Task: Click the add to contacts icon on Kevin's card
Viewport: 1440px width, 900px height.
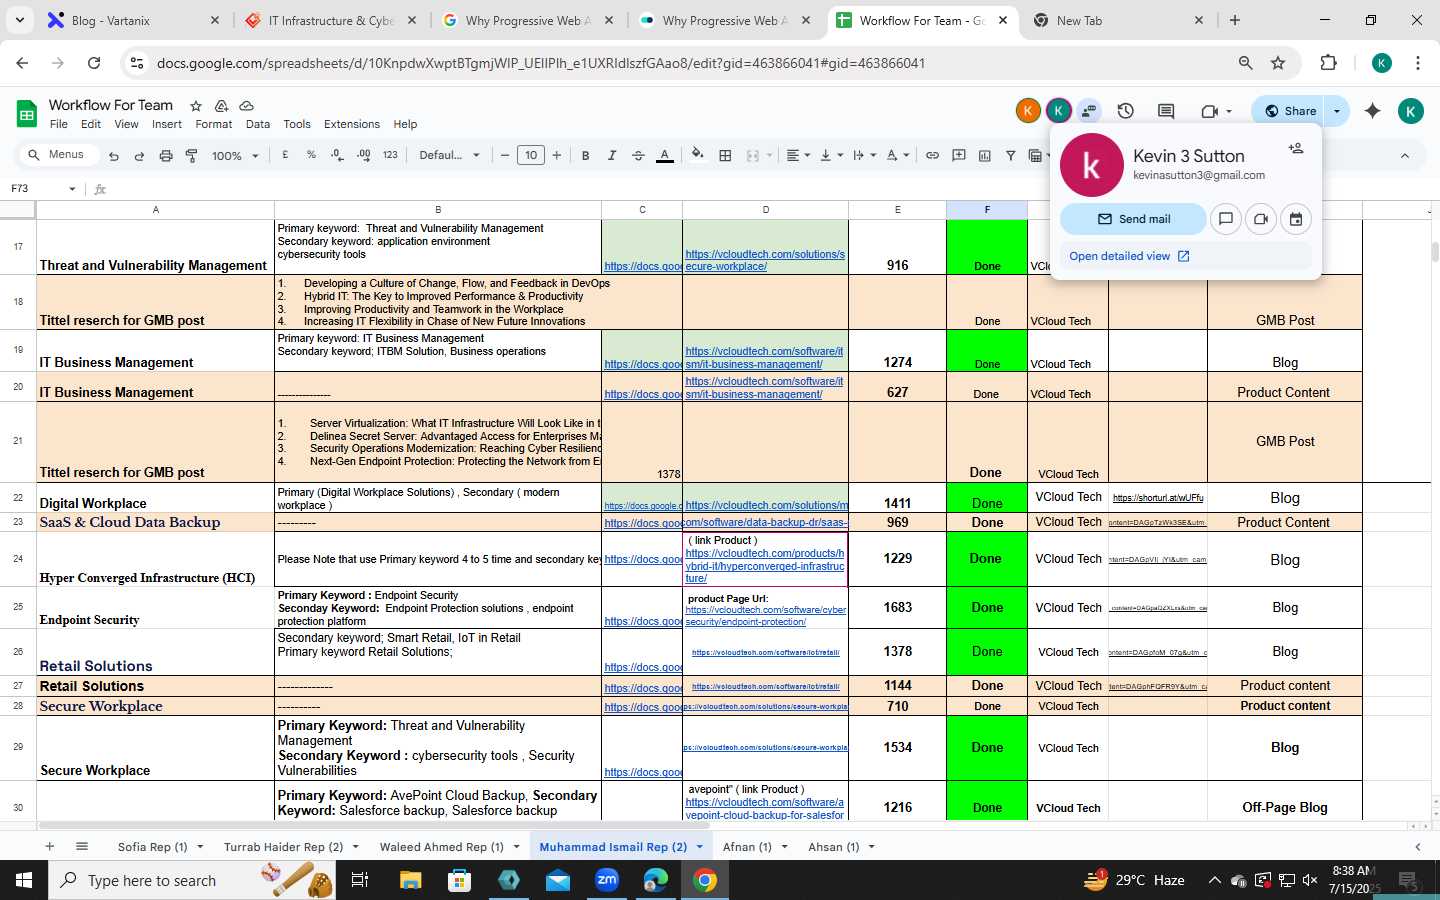Action: tap(1296, 148)
